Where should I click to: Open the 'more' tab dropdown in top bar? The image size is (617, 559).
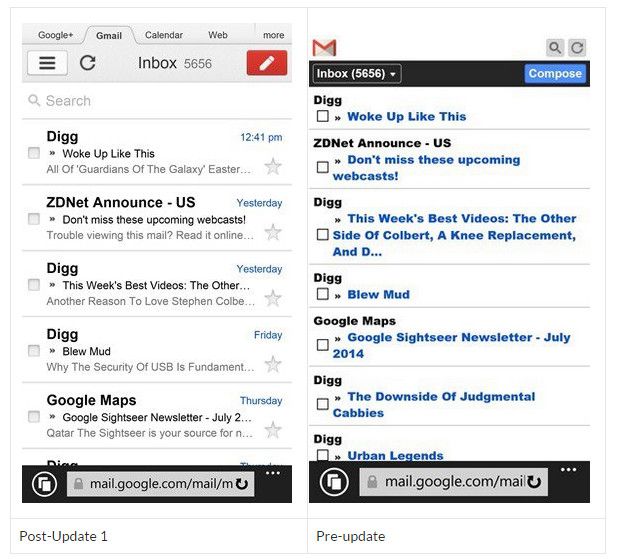coord(273,35)
